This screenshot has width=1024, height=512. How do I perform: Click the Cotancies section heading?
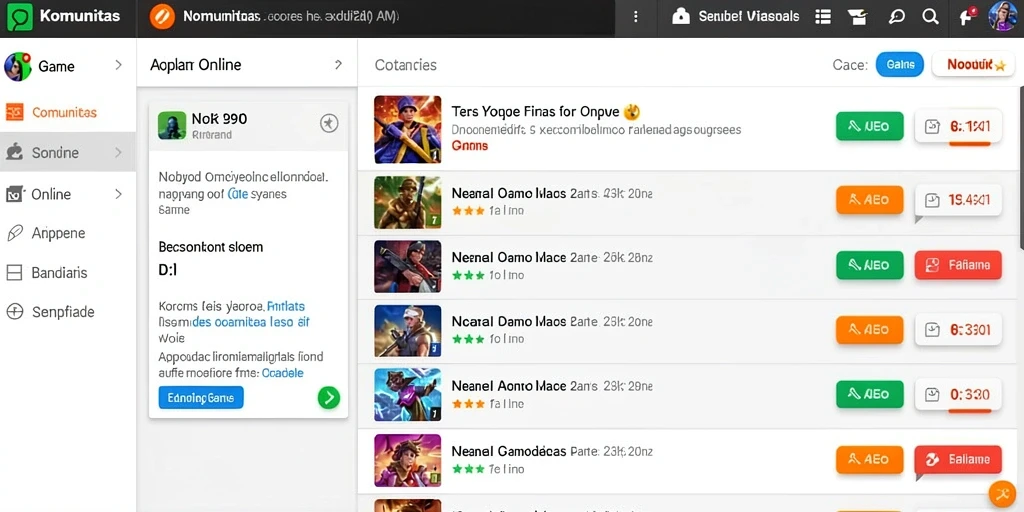coord(406,65)
